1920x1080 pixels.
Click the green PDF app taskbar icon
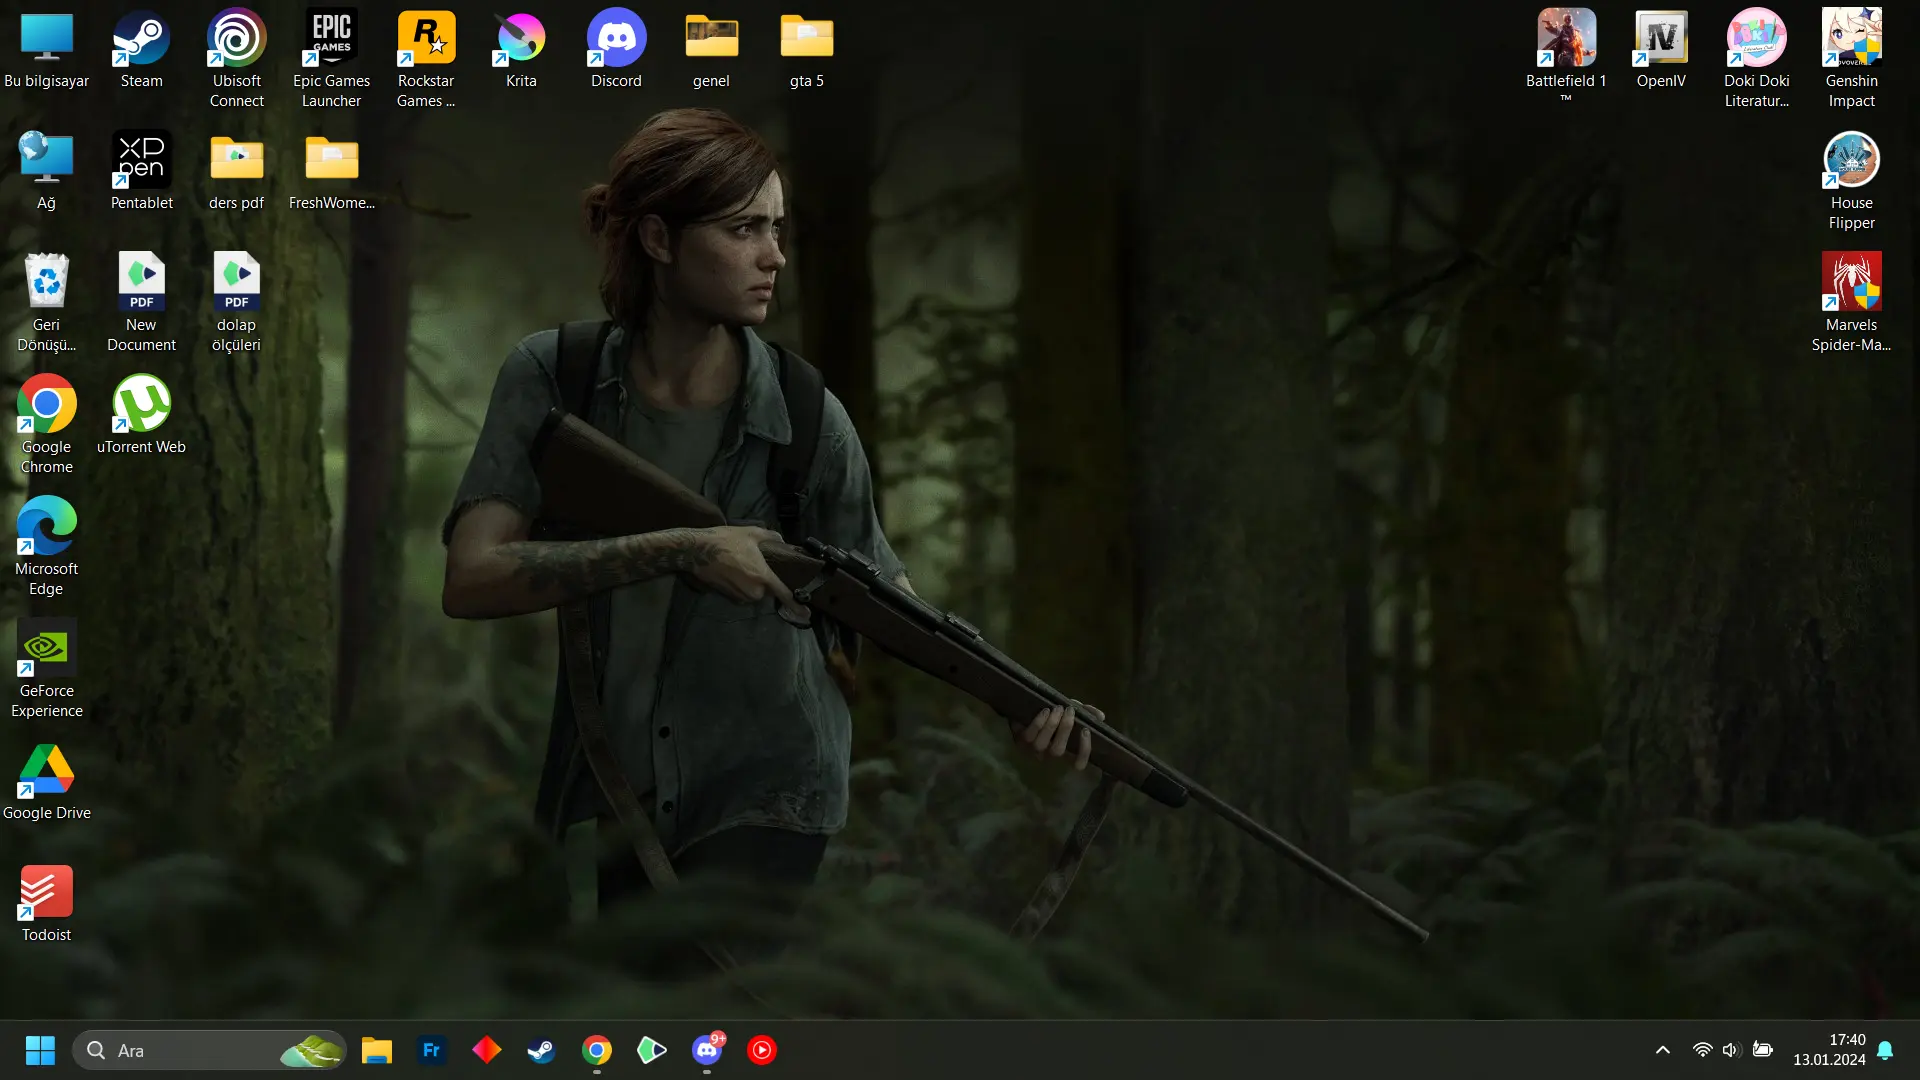click(x=652, y=1050)
